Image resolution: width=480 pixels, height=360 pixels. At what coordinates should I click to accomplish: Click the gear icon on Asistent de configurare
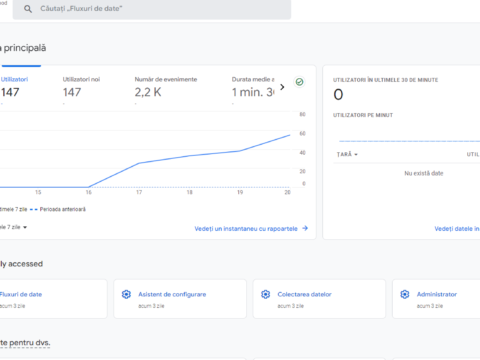click(126, 294)
